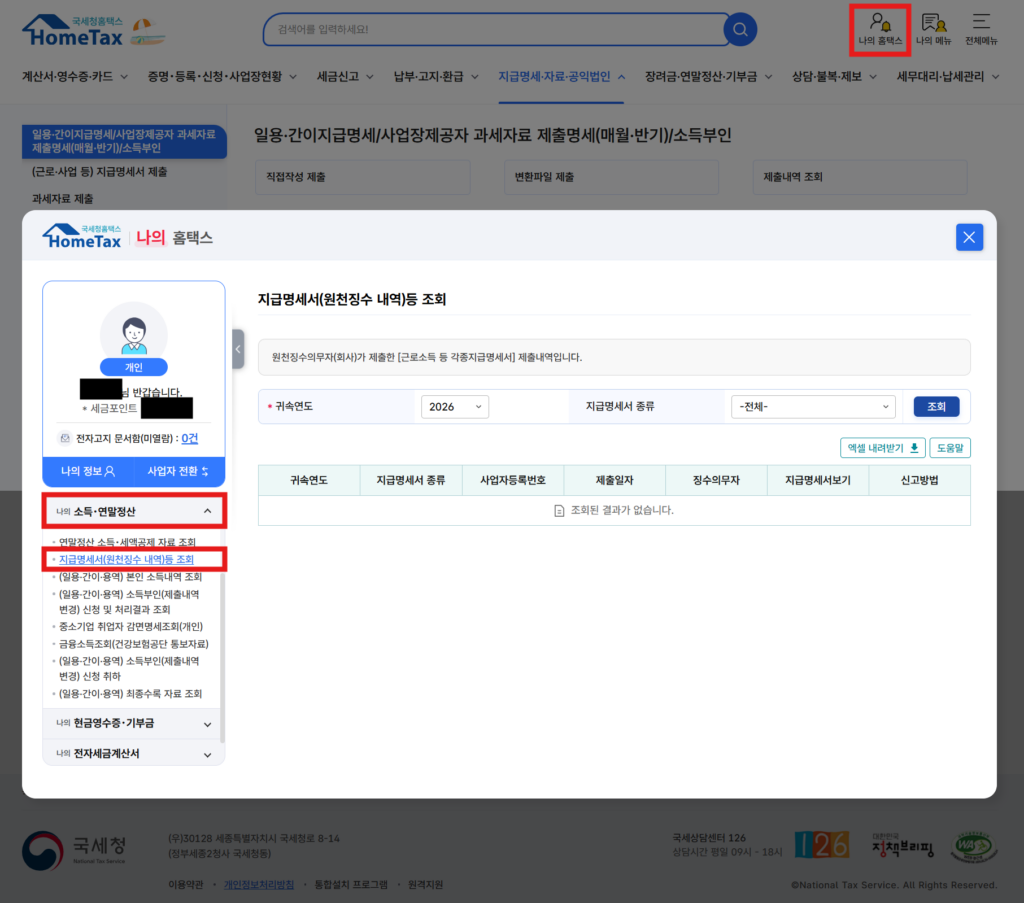
Task: Click the 국세청 logo in footer
Action: (x=74, y=850)
